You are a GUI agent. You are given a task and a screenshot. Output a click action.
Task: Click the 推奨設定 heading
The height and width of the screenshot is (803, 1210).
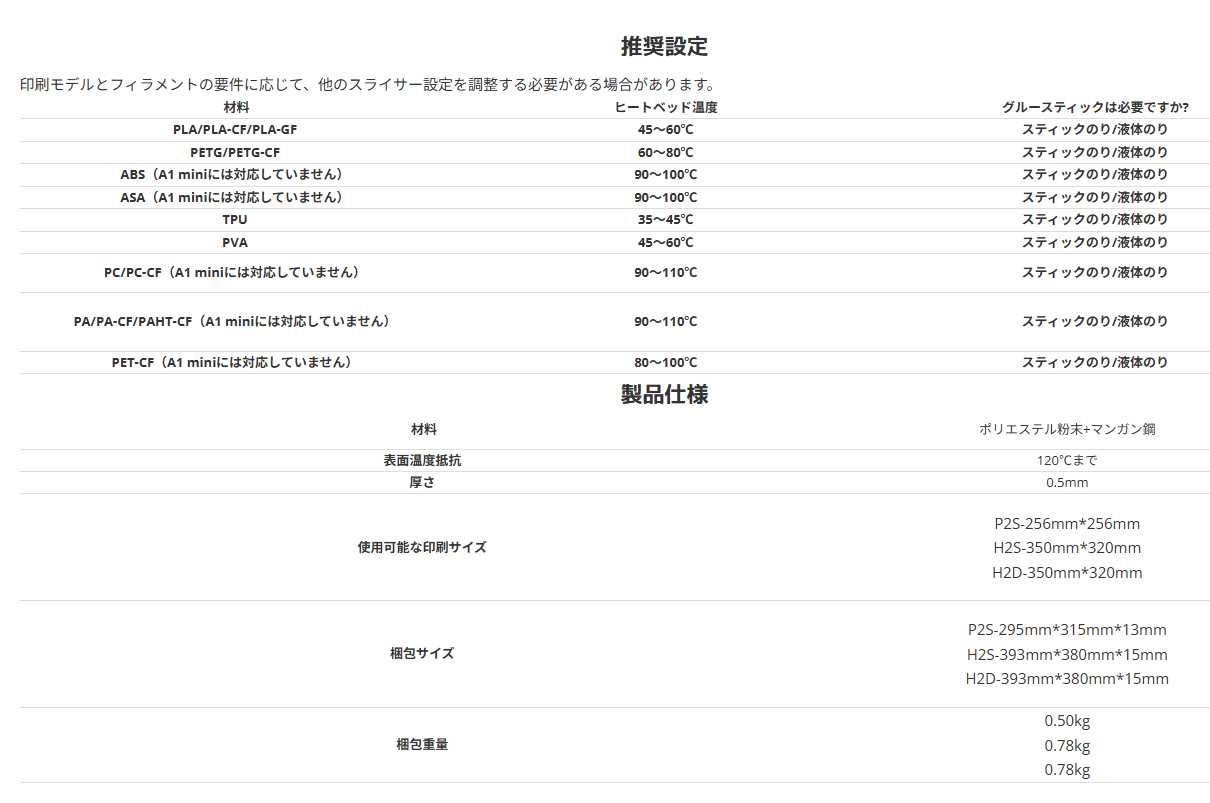click(664, 46)
